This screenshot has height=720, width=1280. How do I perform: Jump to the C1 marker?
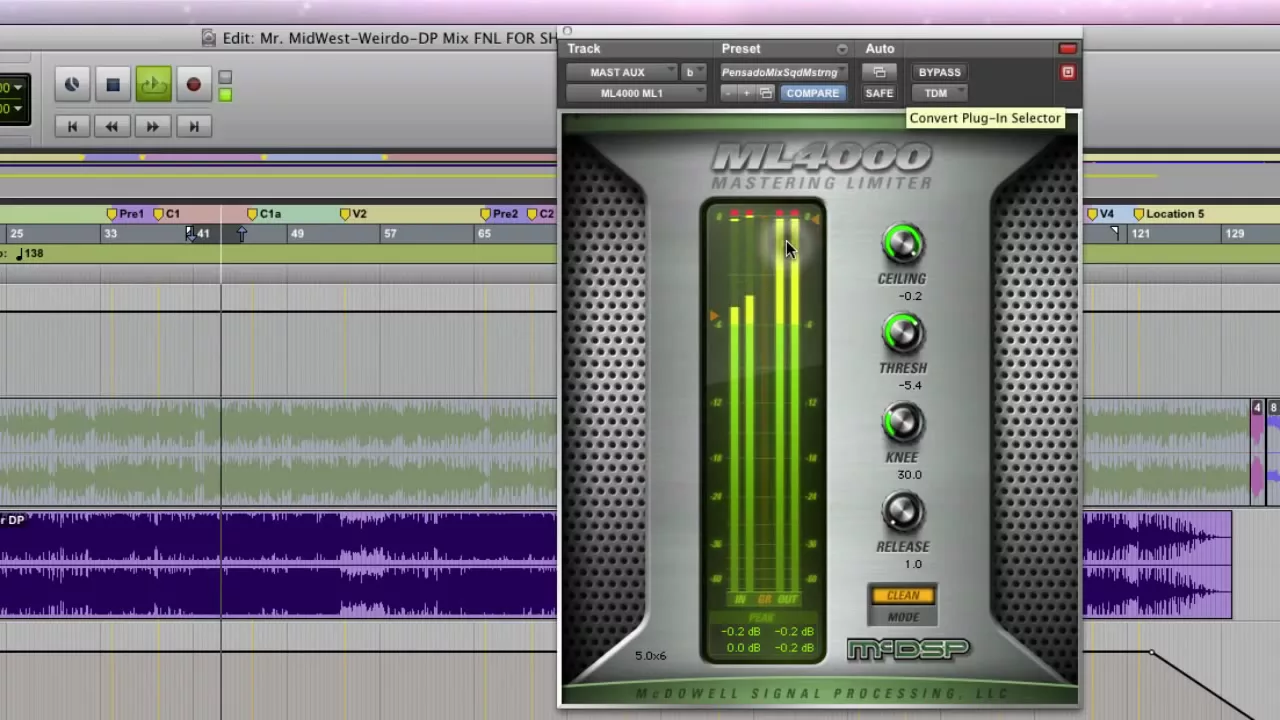point(166,214)
